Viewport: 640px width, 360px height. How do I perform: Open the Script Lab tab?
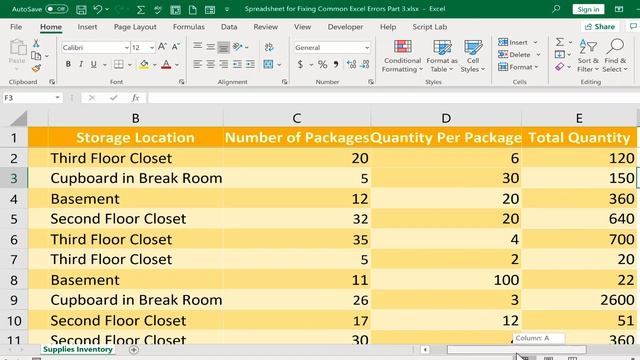click(429, 27)
